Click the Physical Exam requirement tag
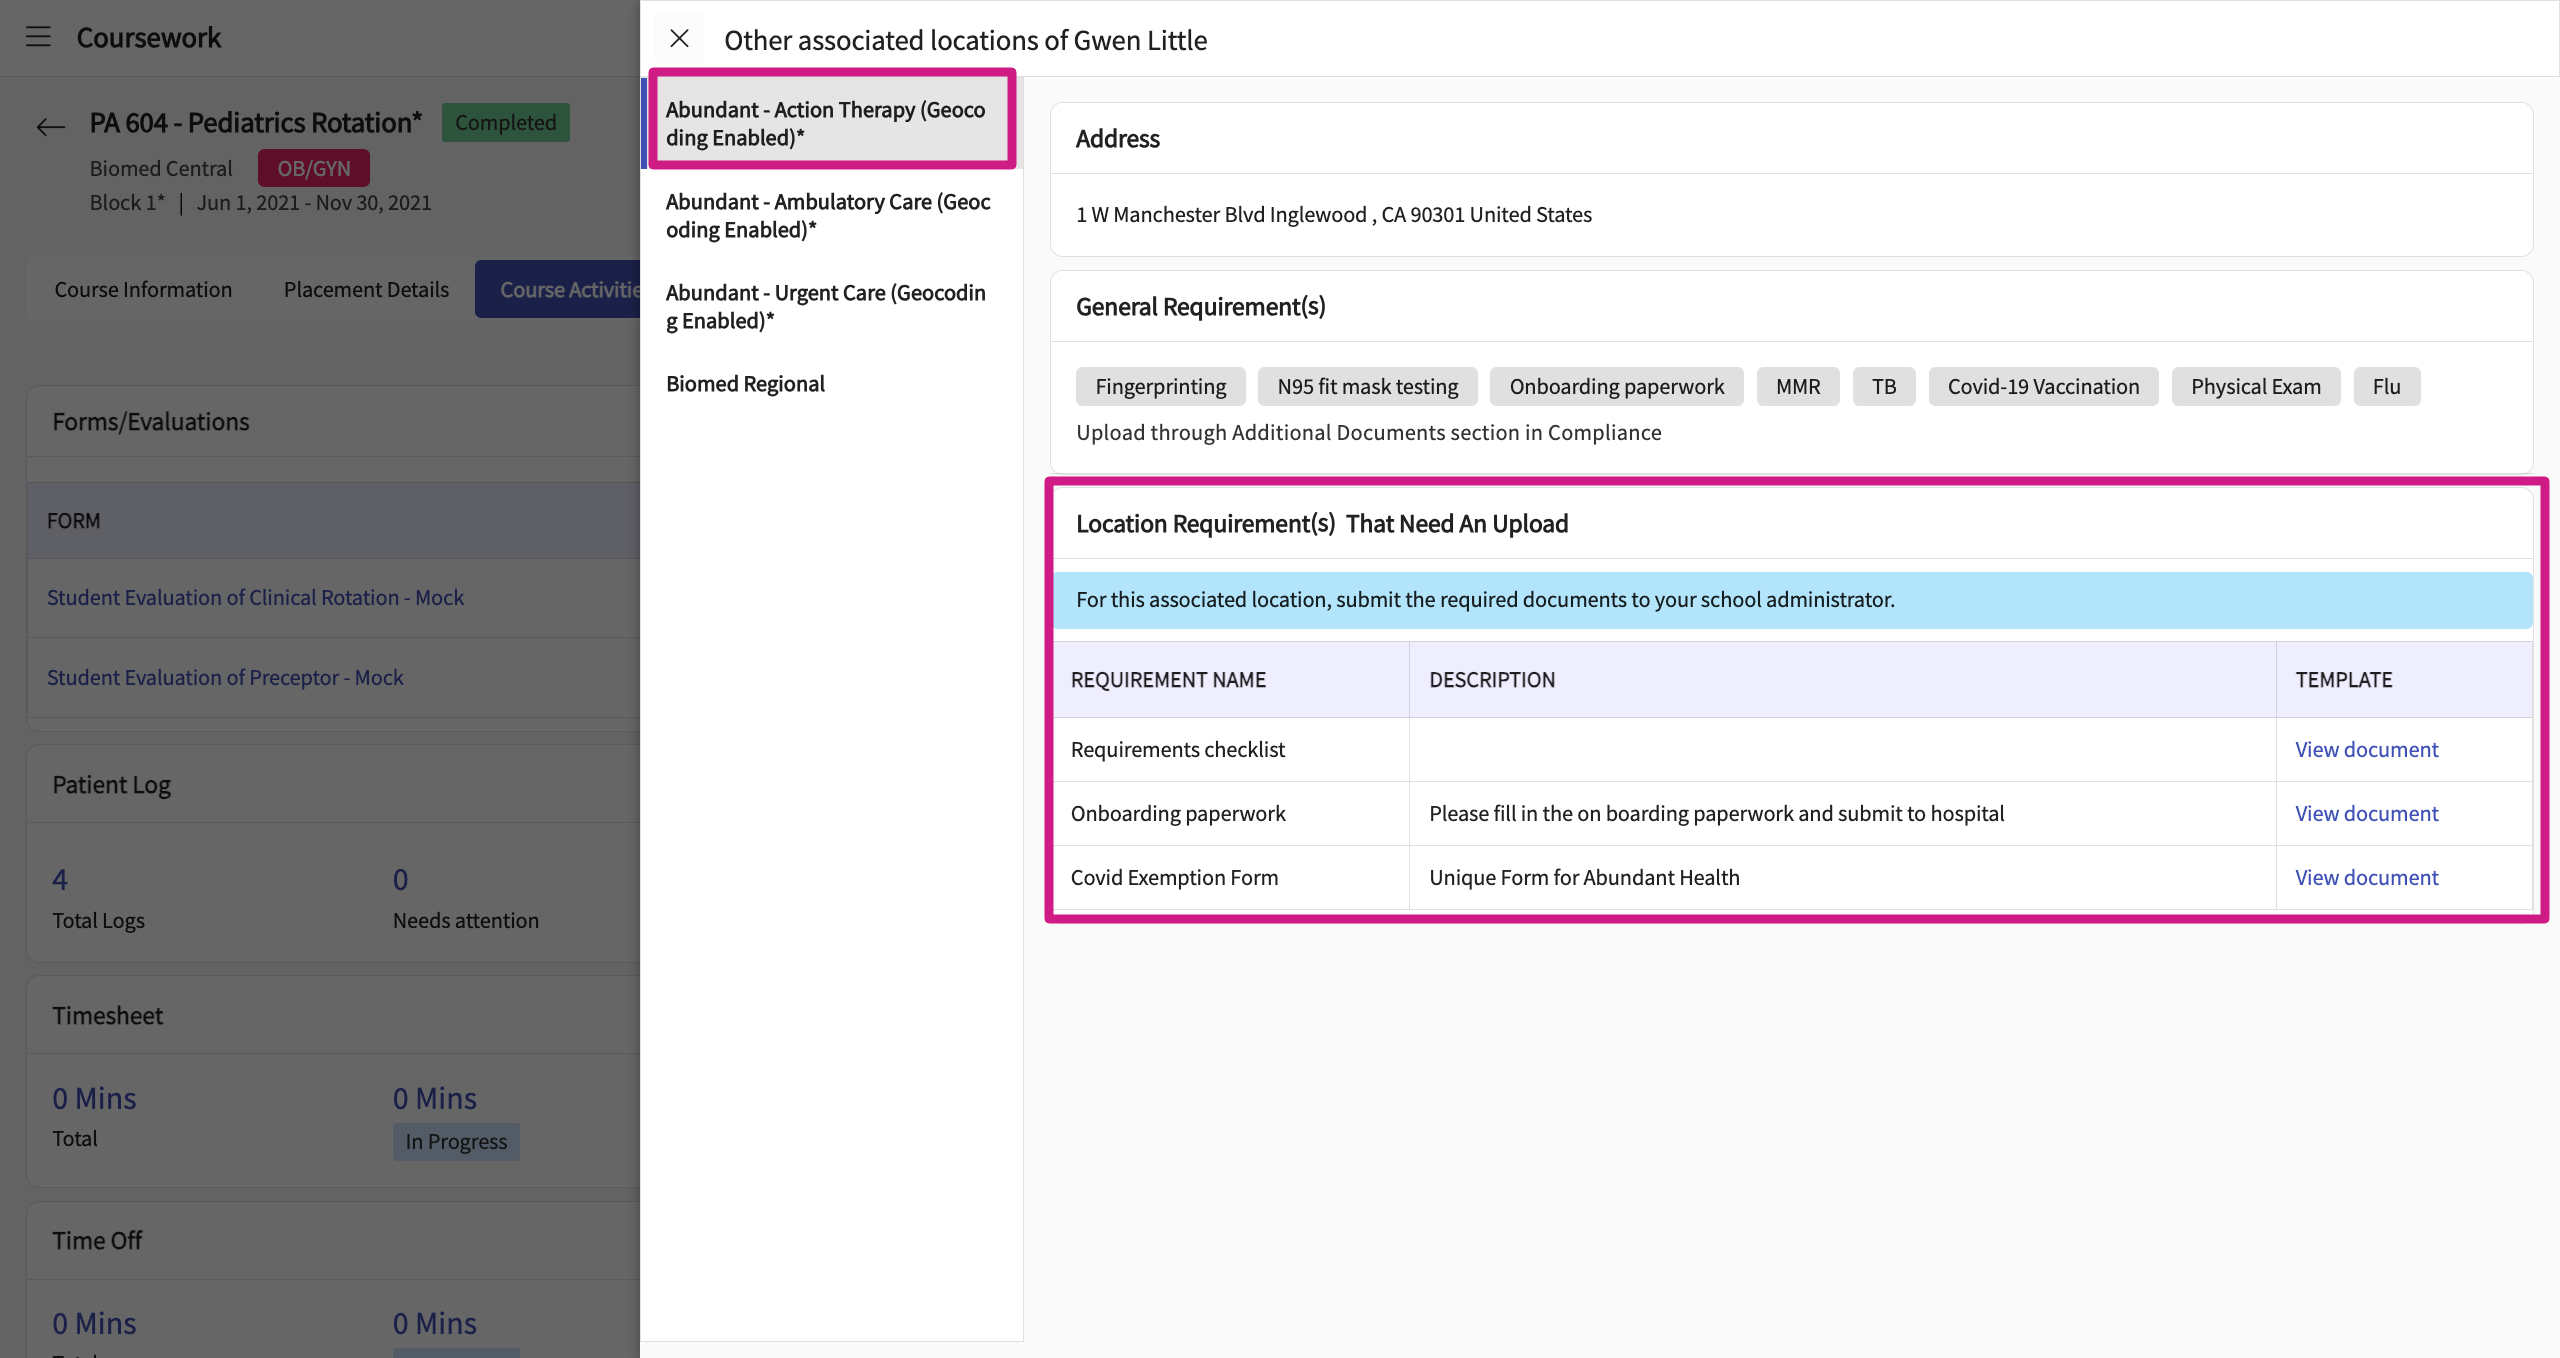Viewport: 2560px width, 1358px height. (2255, 386)
